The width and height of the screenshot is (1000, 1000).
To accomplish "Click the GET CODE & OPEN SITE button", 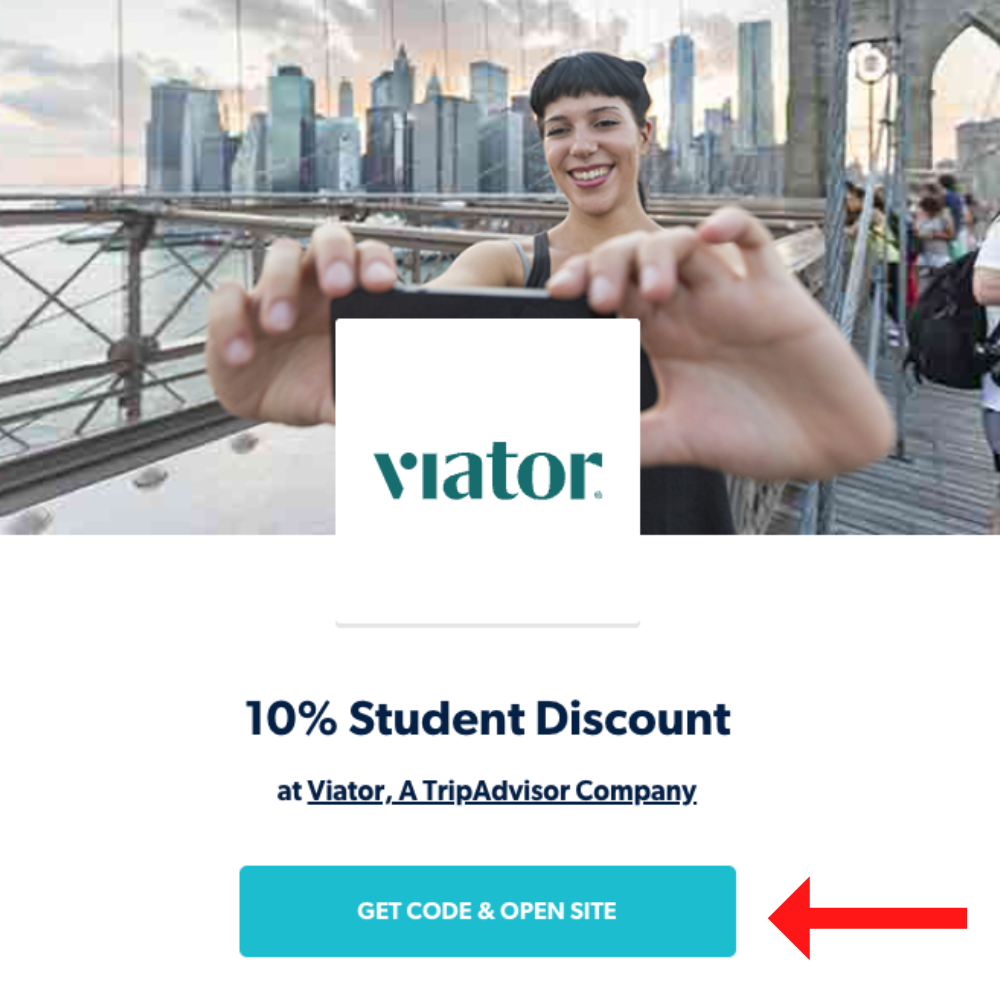I will (487, 911).
